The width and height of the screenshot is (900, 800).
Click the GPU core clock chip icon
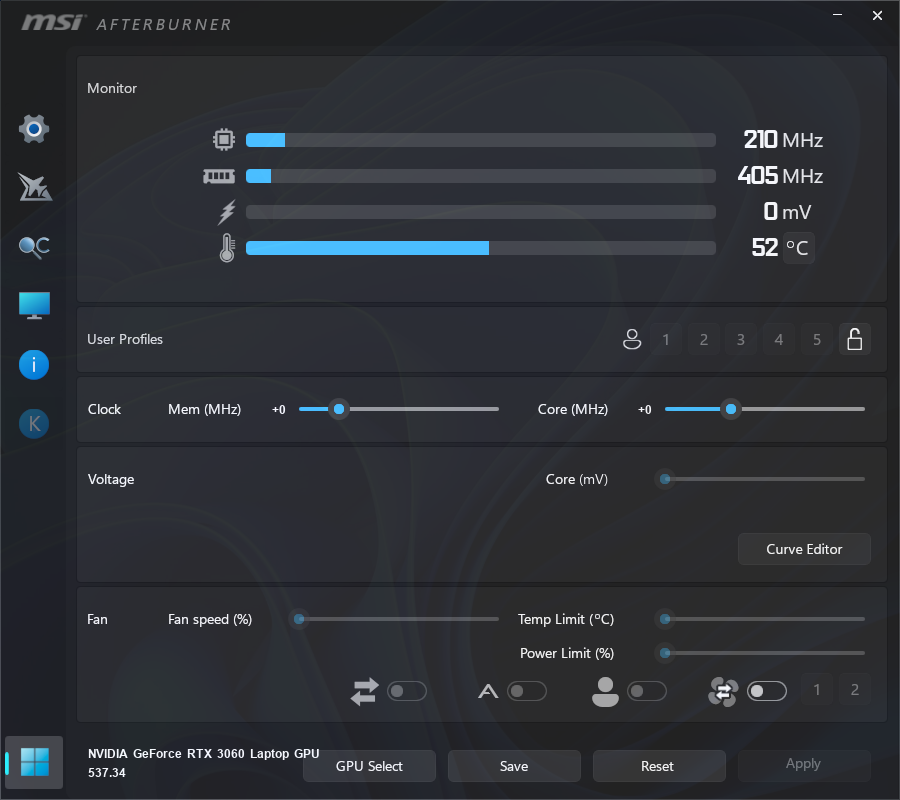[224, 139]
